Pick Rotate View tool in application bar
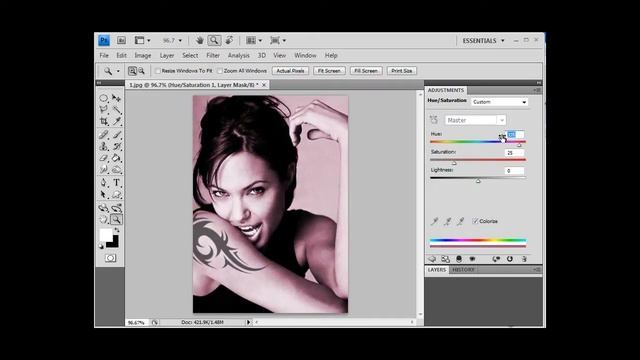This screenshot has height=360, width=640. [x=229, y=40]
